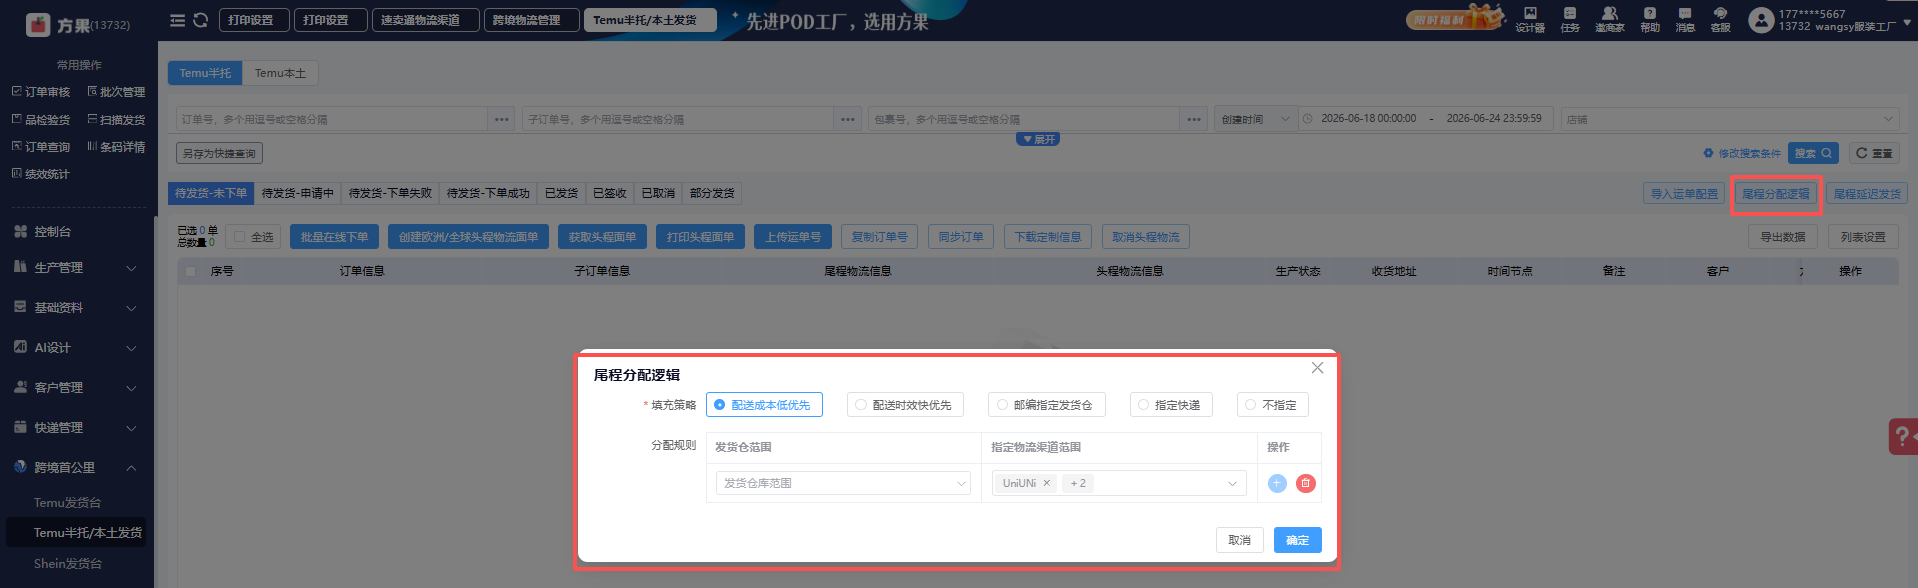Viewport: 1918px width, 588px height.
Task: Open the 创建时间 dropdown
Action: click(1256, 119)
